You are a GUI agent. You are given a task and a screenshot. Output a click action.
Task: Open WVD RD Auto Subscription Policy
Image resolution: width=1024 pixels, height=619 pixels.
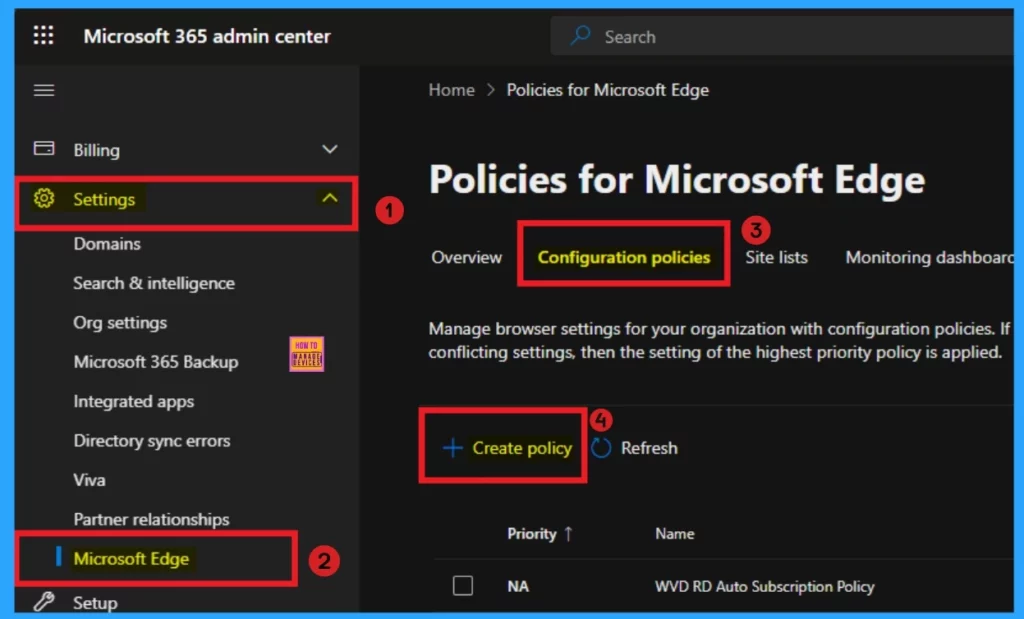(x=764, y=586)
